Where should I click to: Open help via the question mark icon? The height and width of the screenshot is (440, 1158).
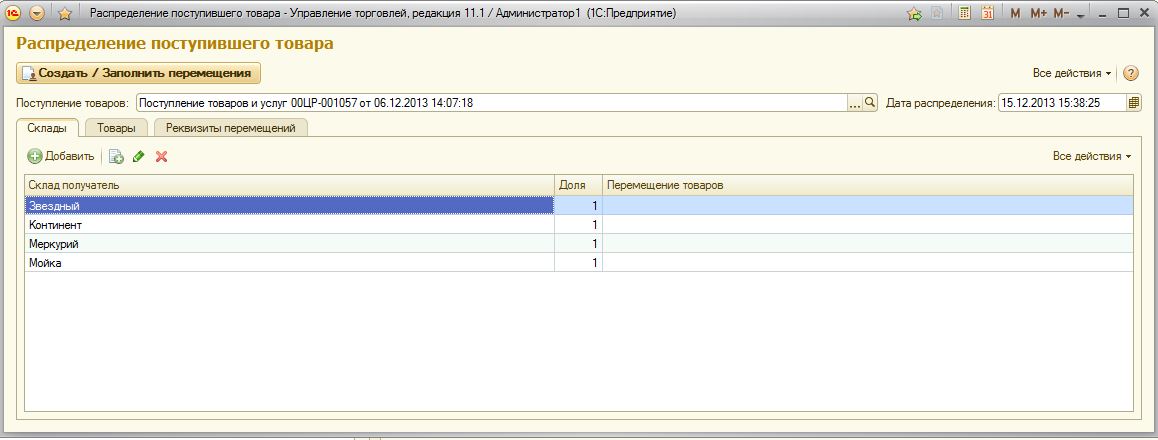(1131, 73)
